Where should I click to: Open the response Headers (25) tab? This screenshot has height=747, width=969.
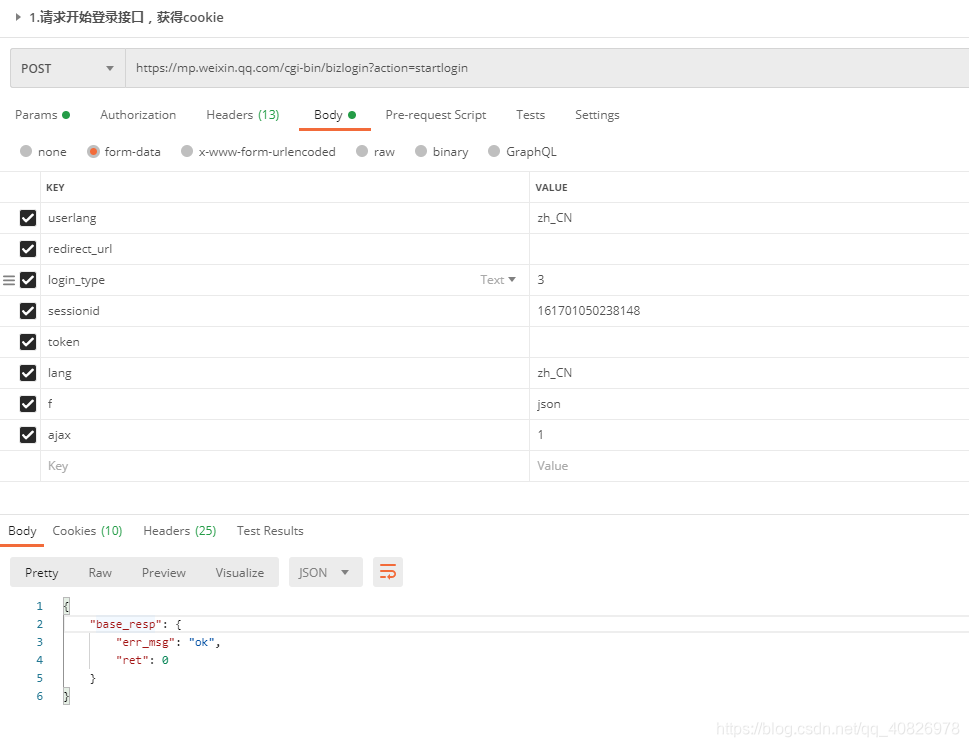point(180,531)
